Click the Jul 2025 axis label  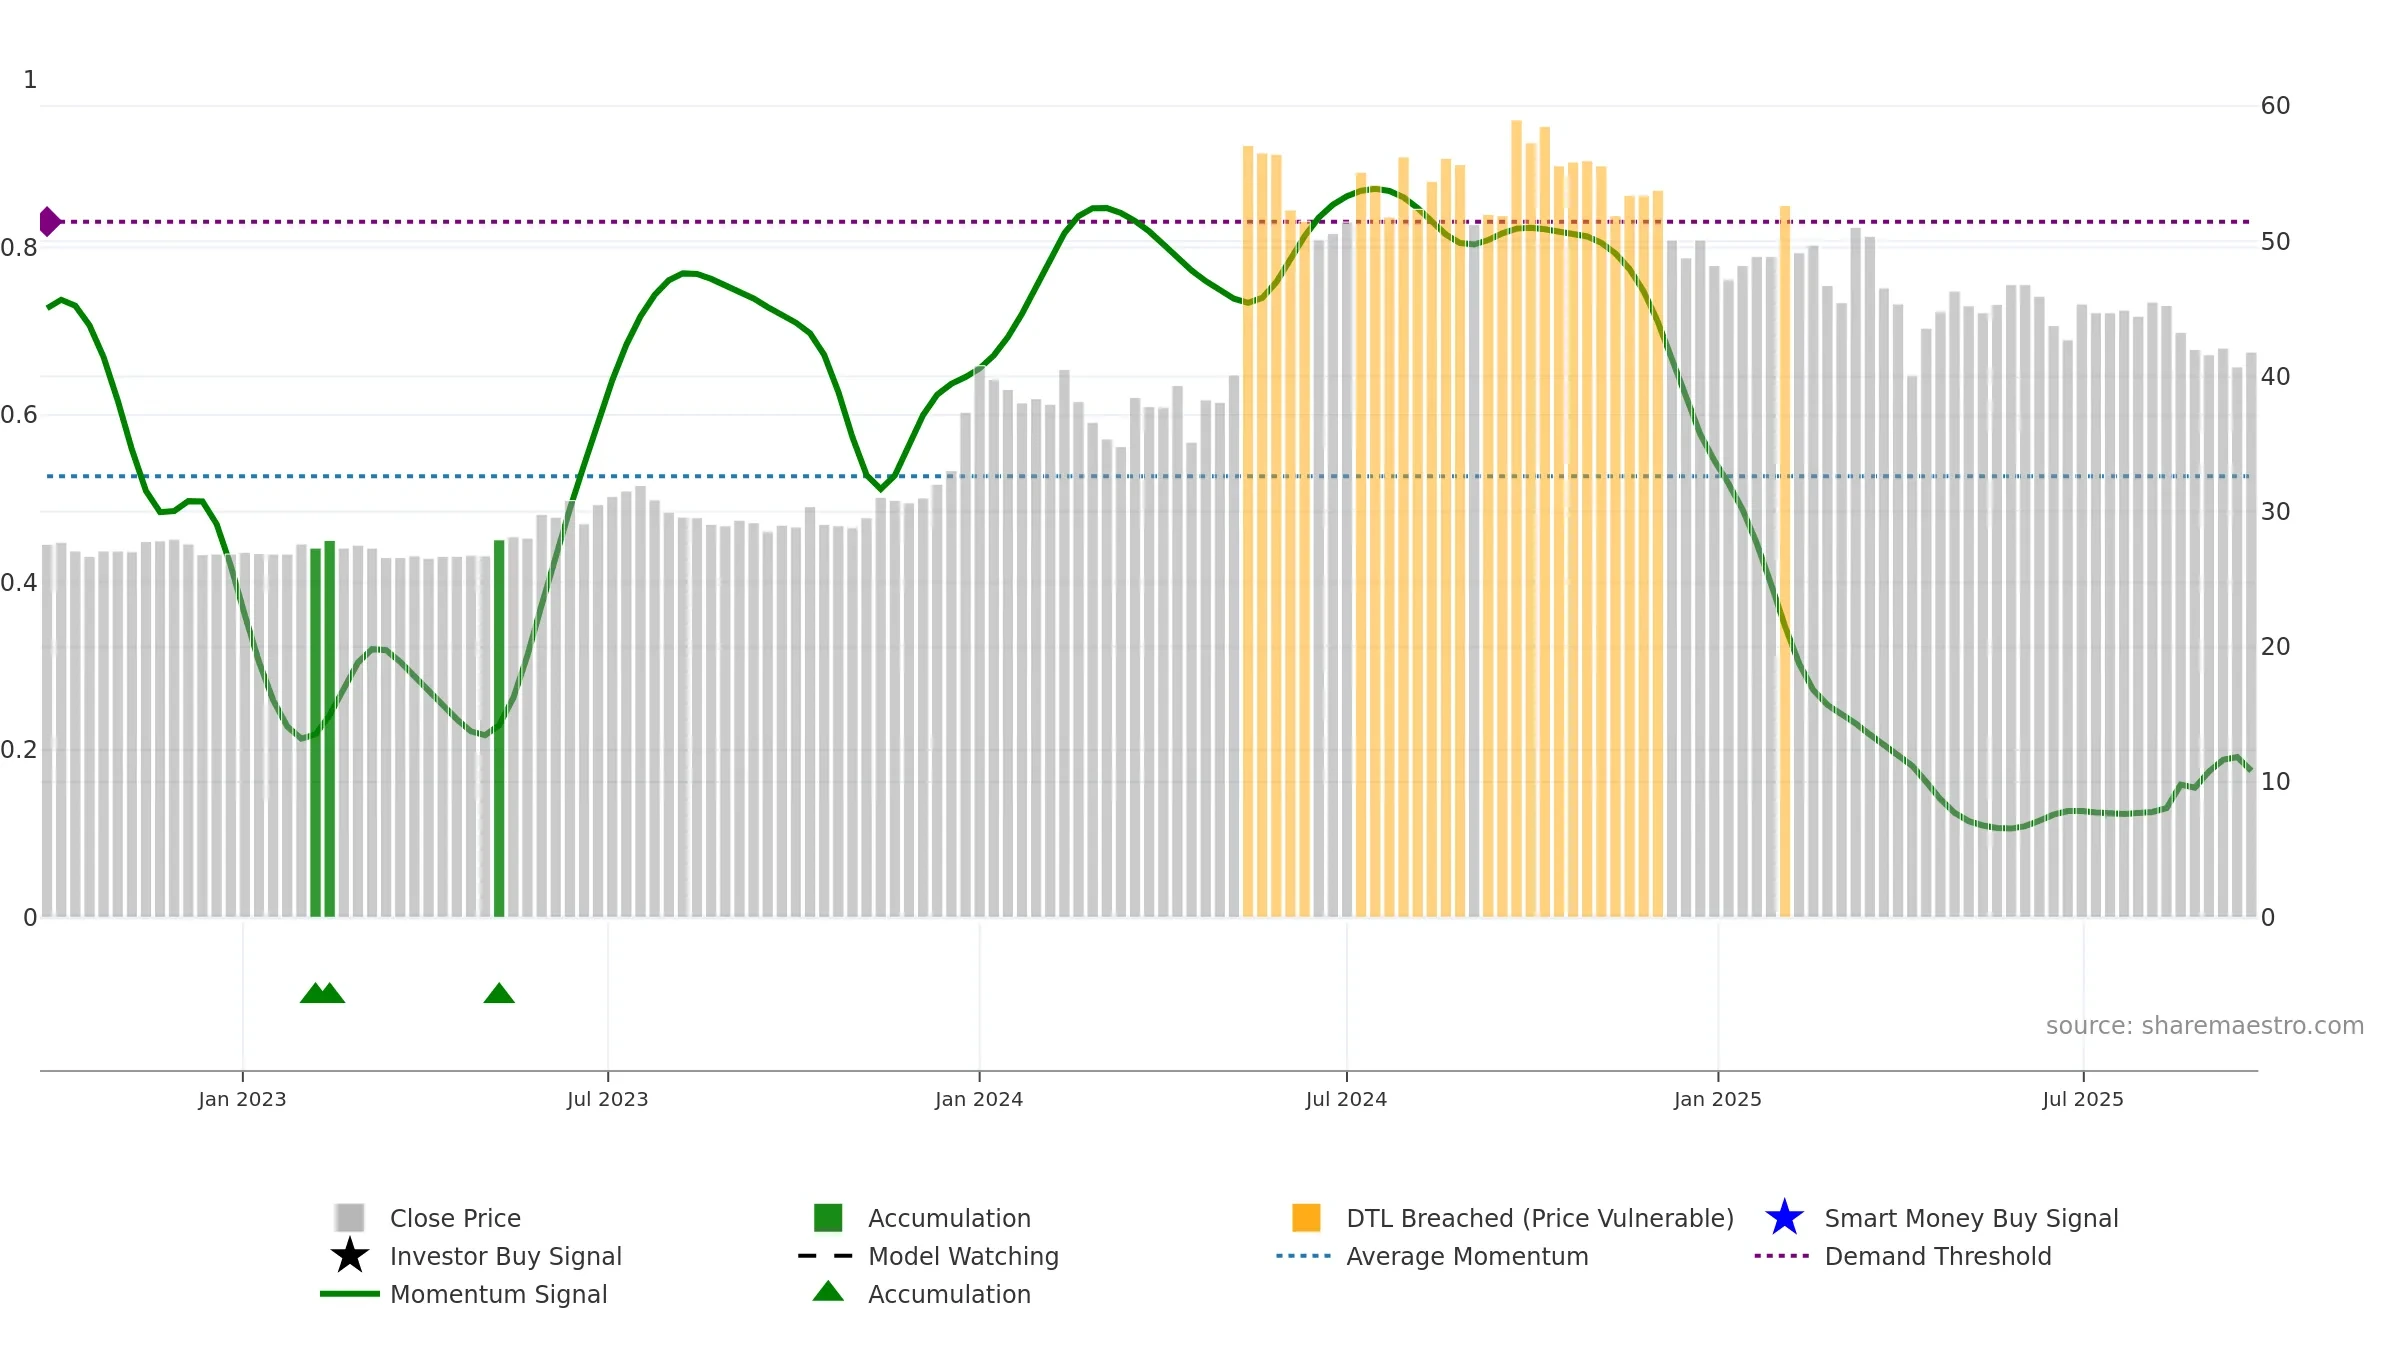(x=2083, y=1100)
